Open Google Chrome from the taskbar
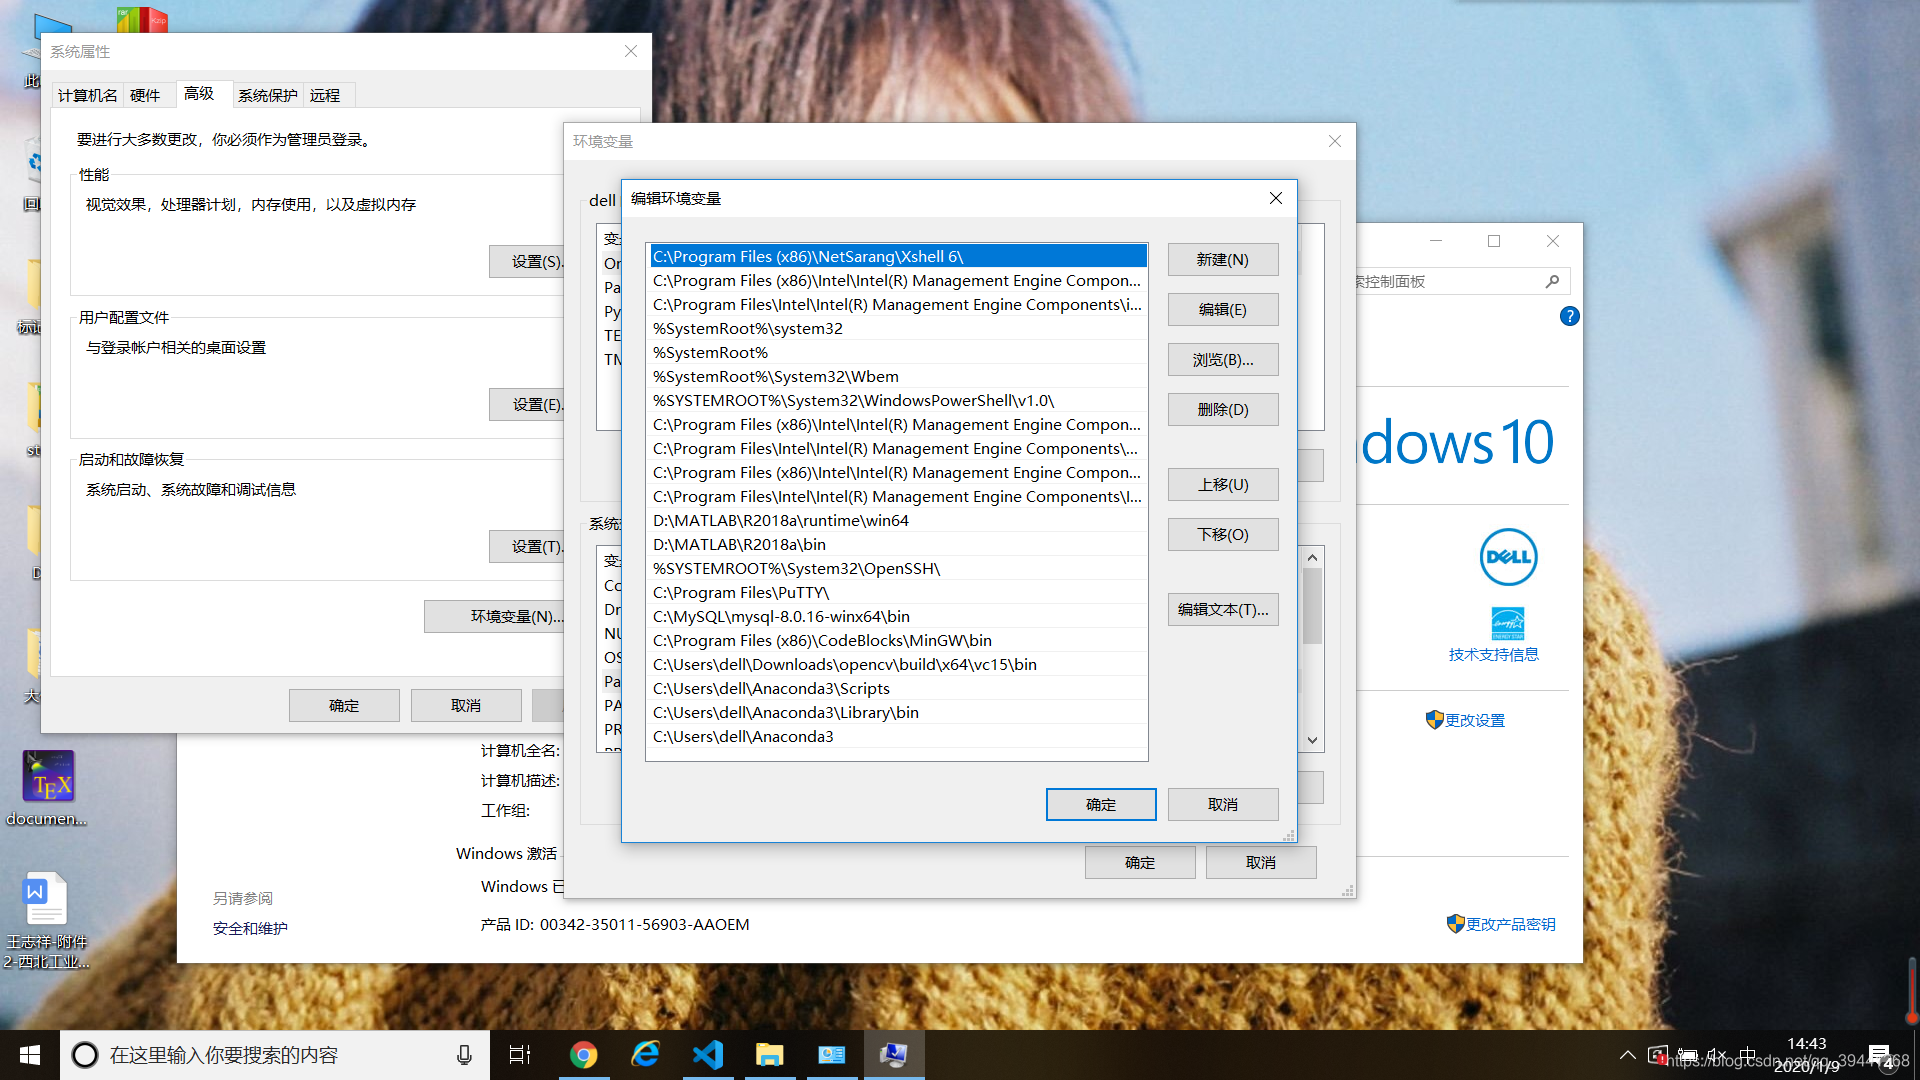The width and height of the screenshot is (1920, 1080). pos(583,1055)
